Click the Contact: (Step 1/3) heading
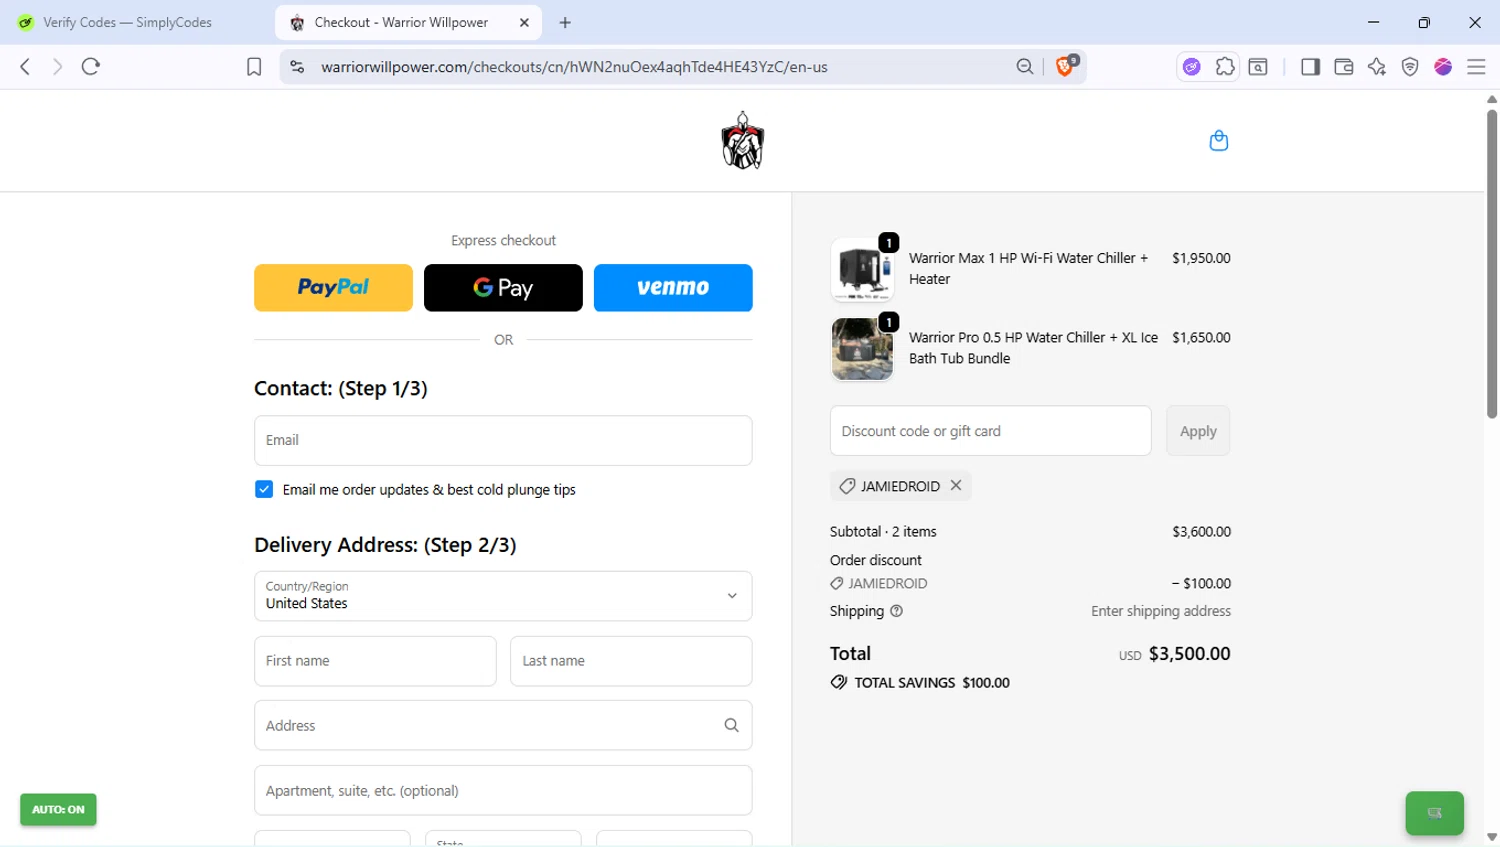The height and width of the screenshot is (847, 1500). [341, 389]
